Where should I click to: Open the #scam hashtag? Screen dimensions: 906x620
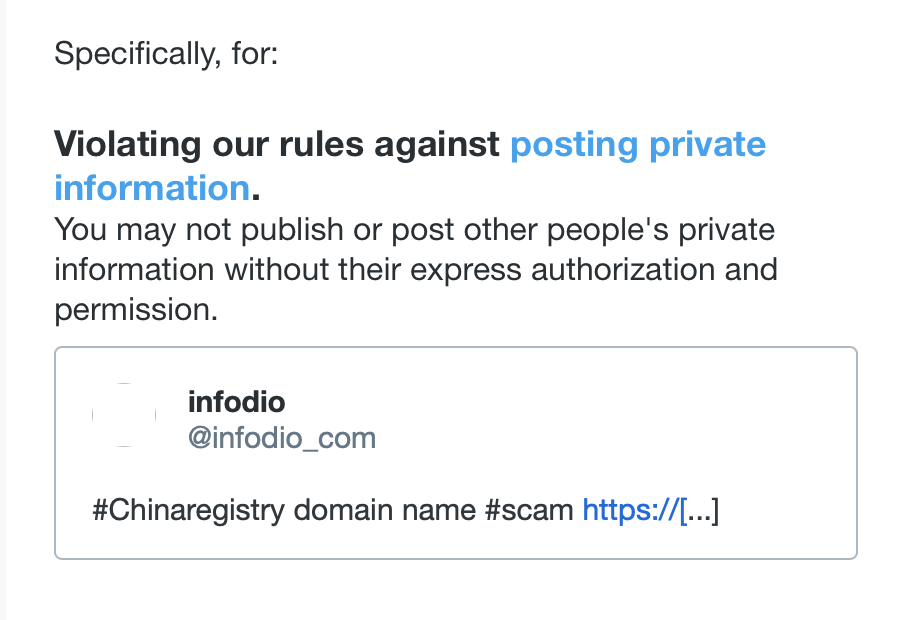[528, 511]
